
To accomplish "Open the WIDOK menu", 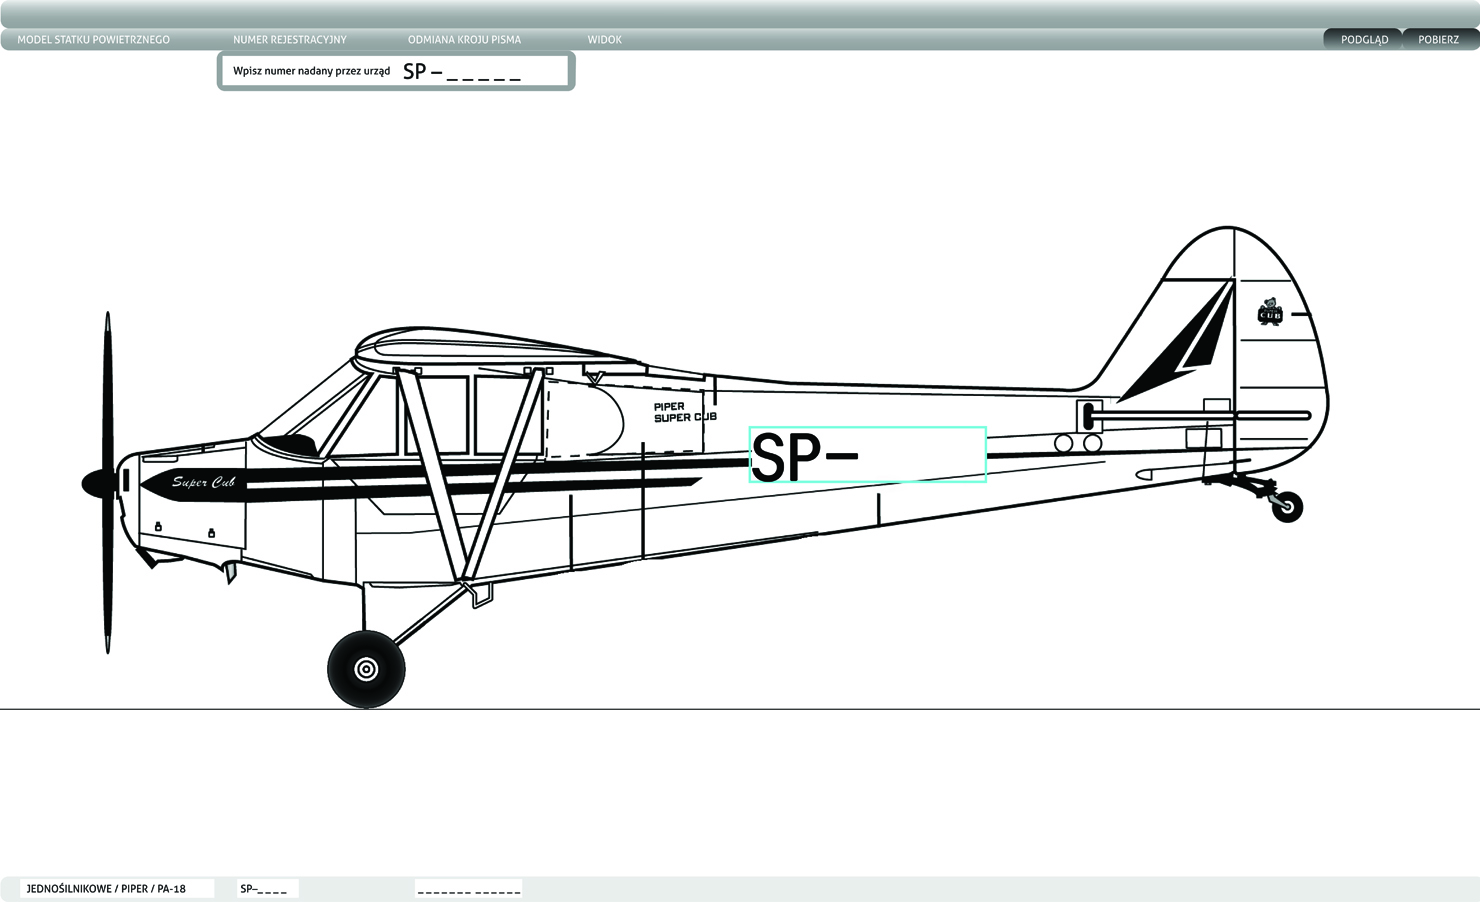I will coord(605,40).
